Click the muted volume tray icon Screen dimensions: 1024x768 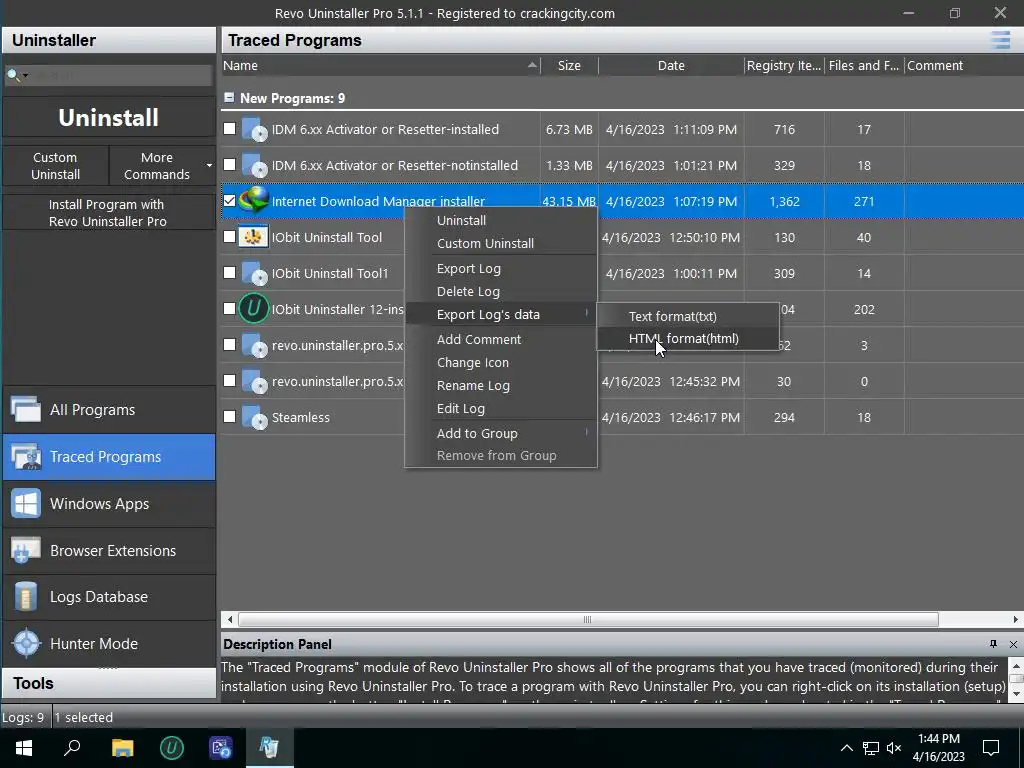(x=894, y=748)
